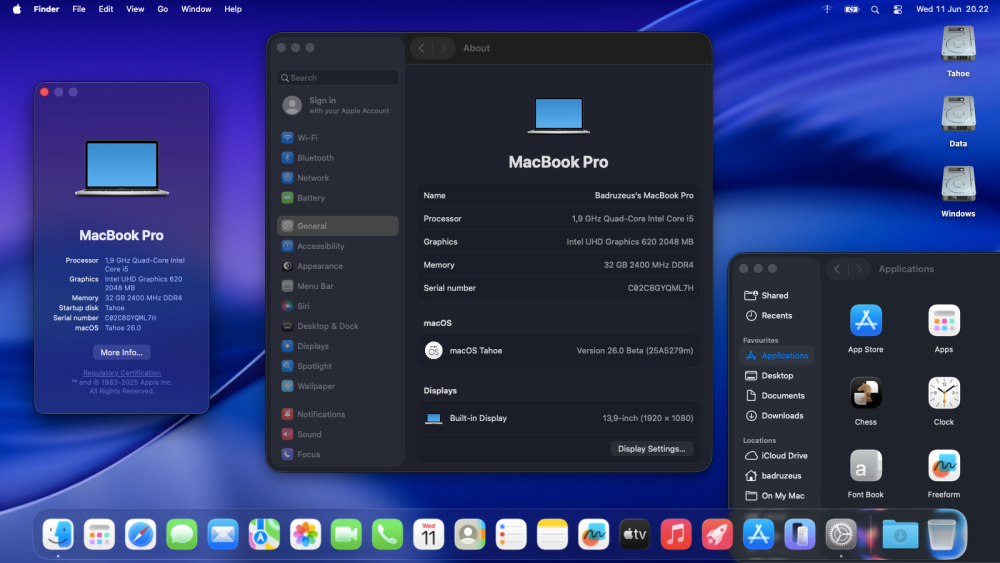Go forward in System Settings
1000x563 pixels.
click(x=443, y=48)
